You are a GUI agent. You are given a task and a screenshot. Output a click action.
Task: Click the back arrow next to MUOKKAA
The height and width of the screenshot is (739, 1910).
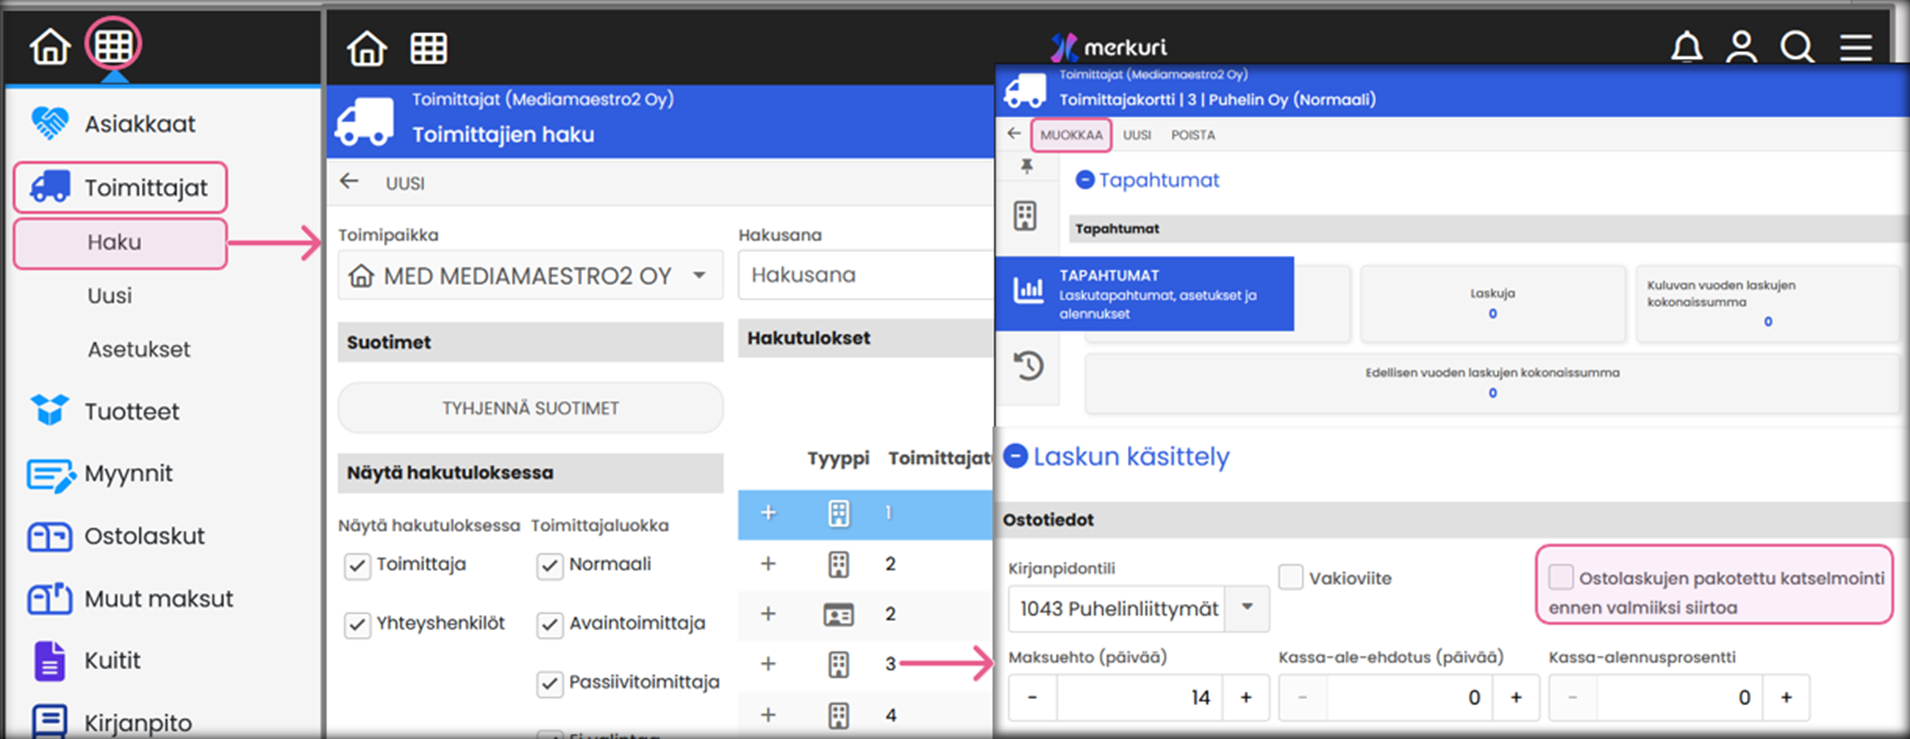1014,134
